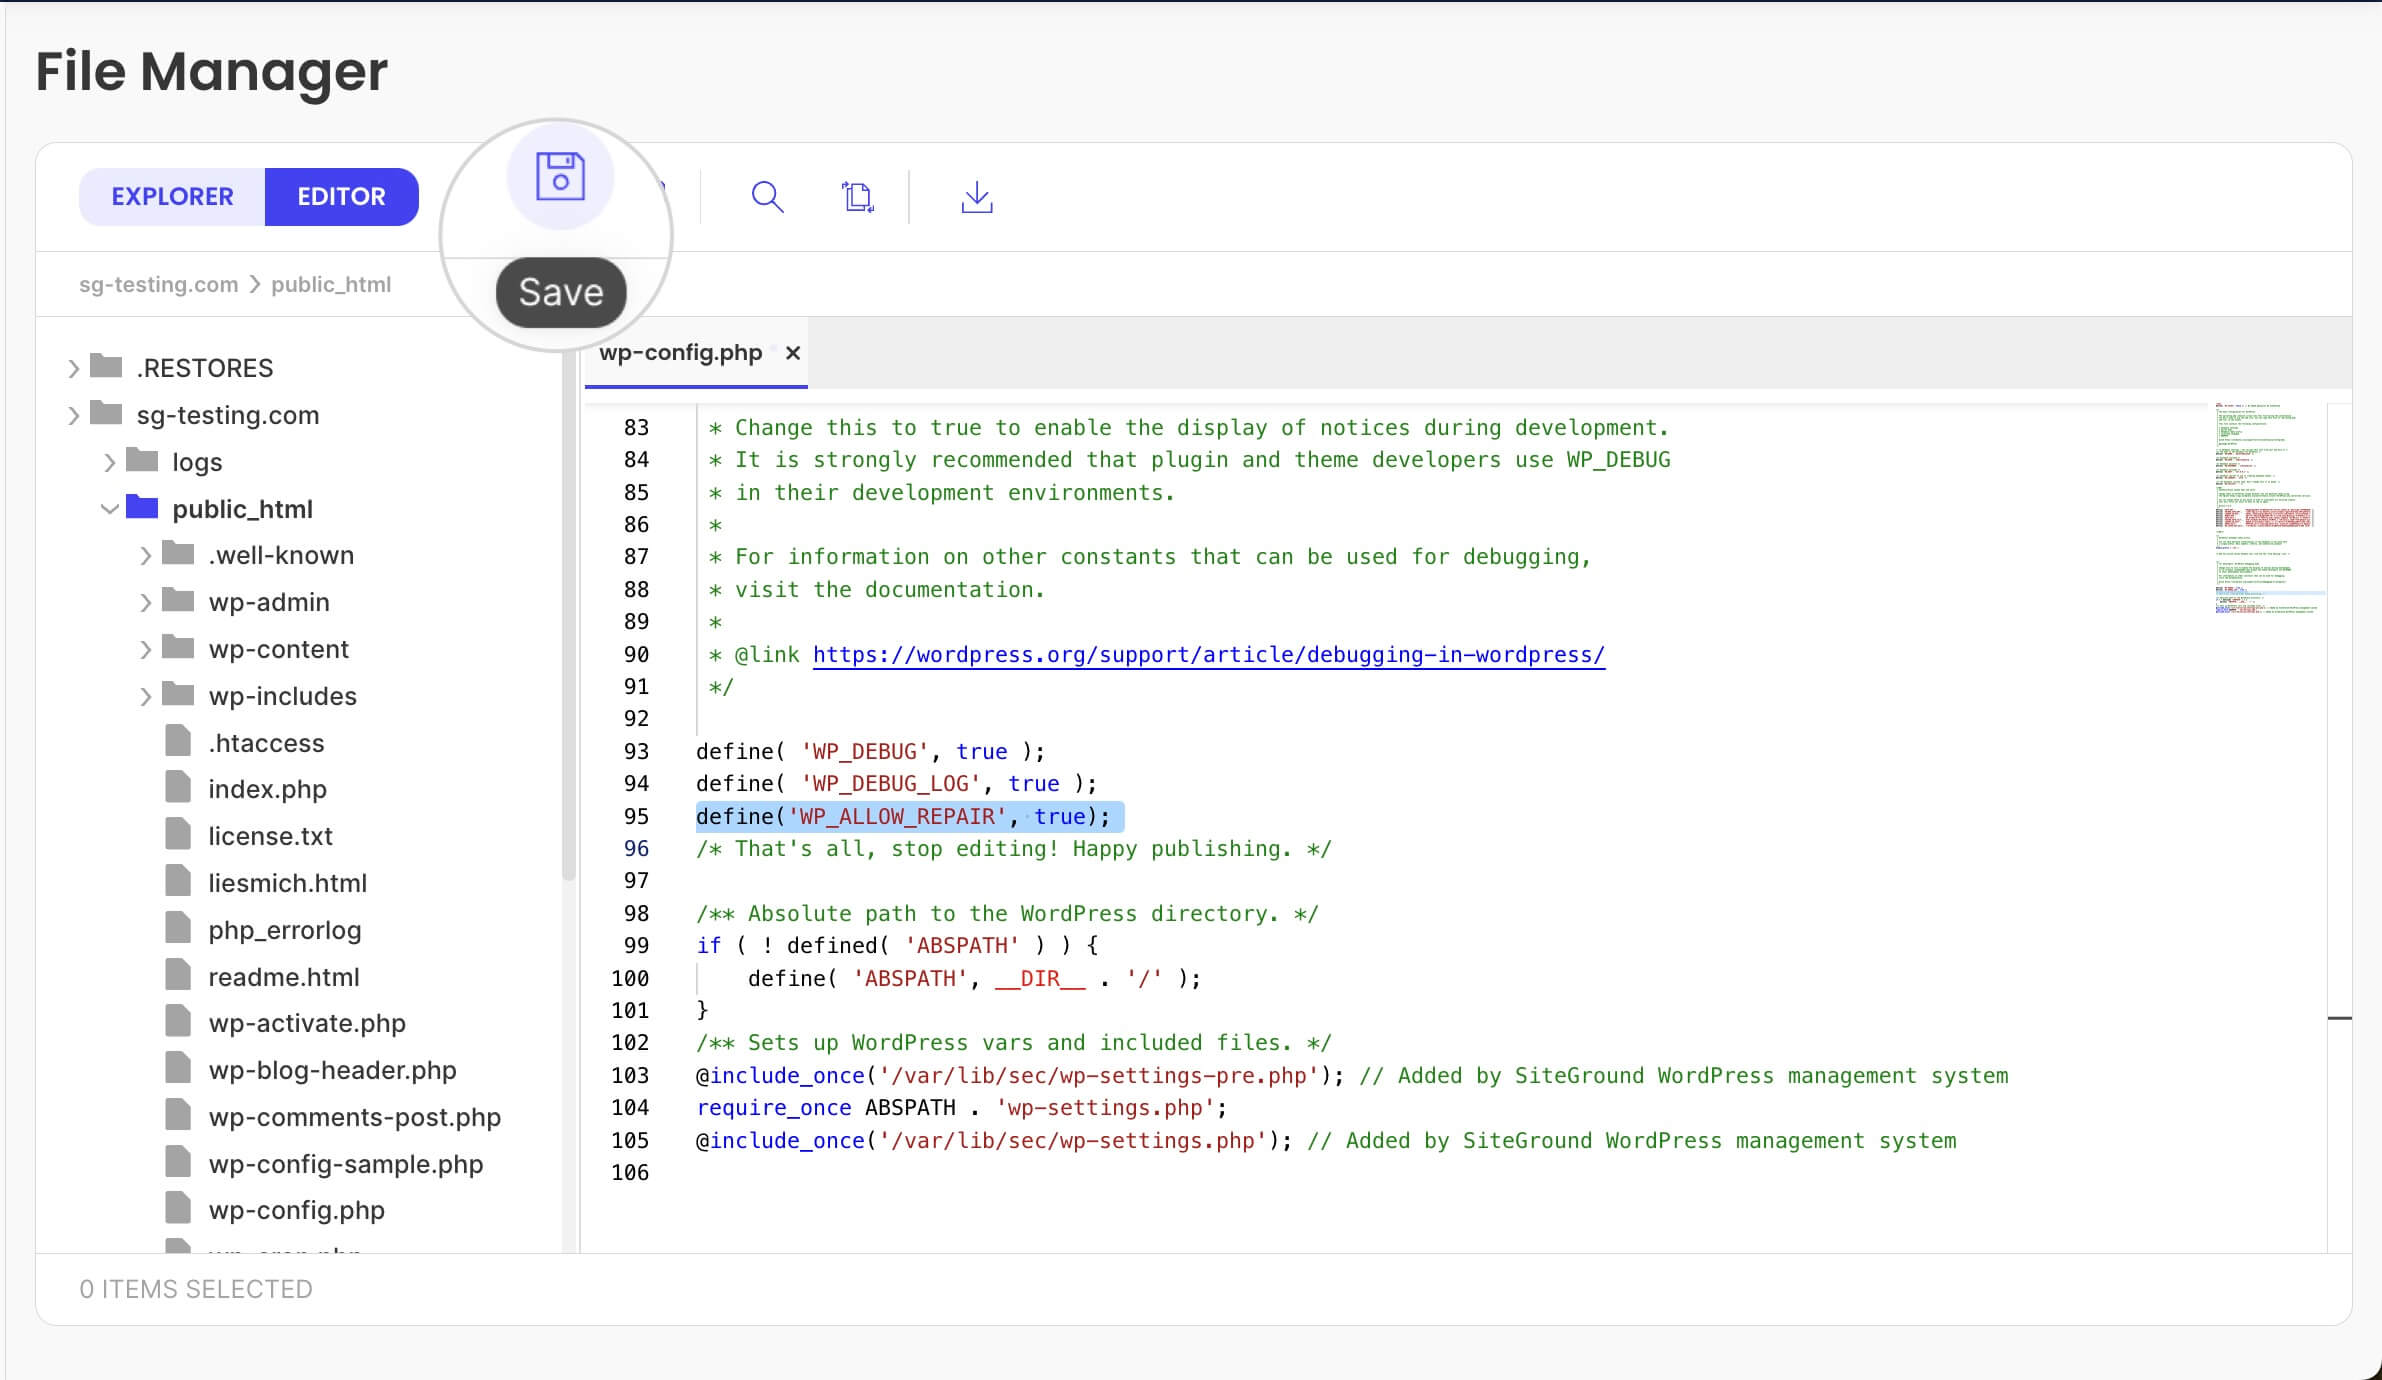Click the "That's all, stop editing!" comment

click(x=1013, y=848)
